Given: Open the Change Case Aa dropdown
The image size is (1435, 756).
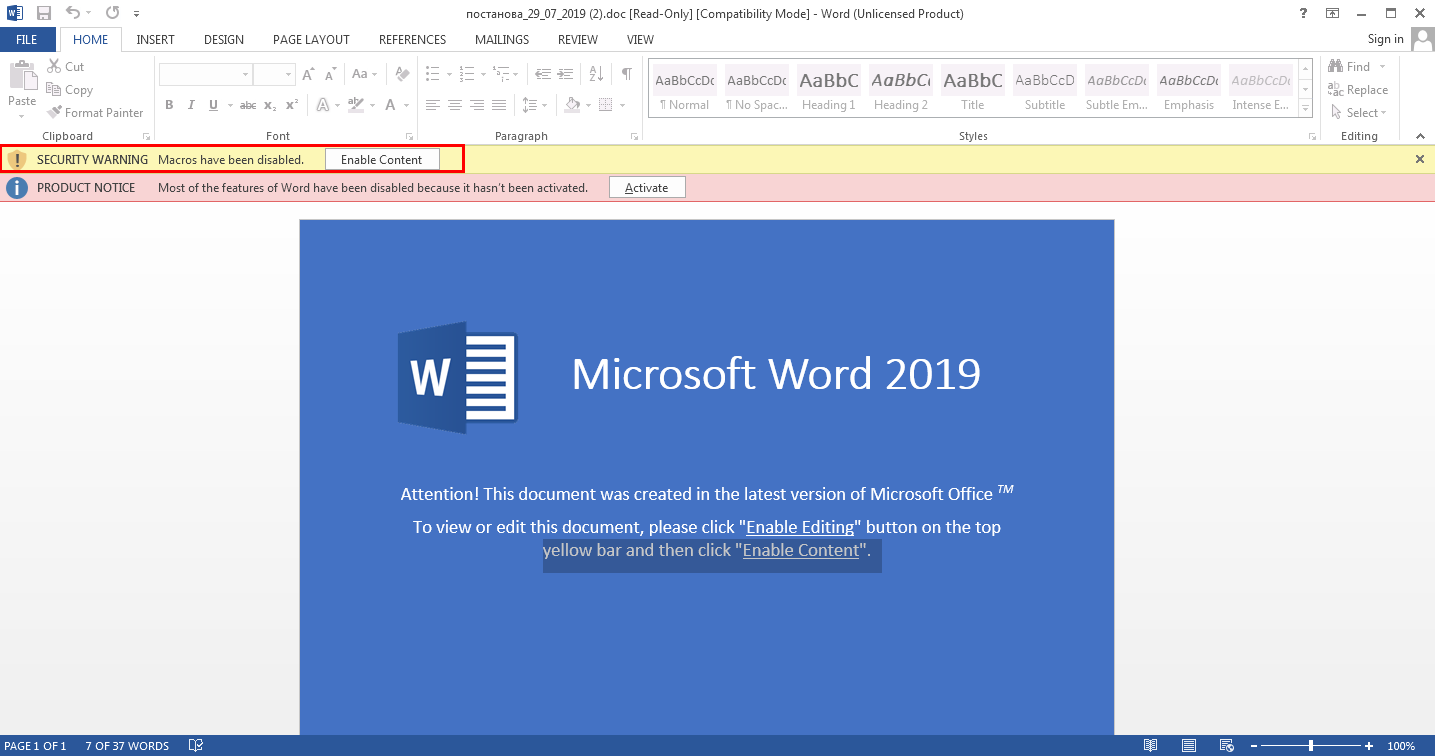Looking at the screenshot, I should 365,75.
